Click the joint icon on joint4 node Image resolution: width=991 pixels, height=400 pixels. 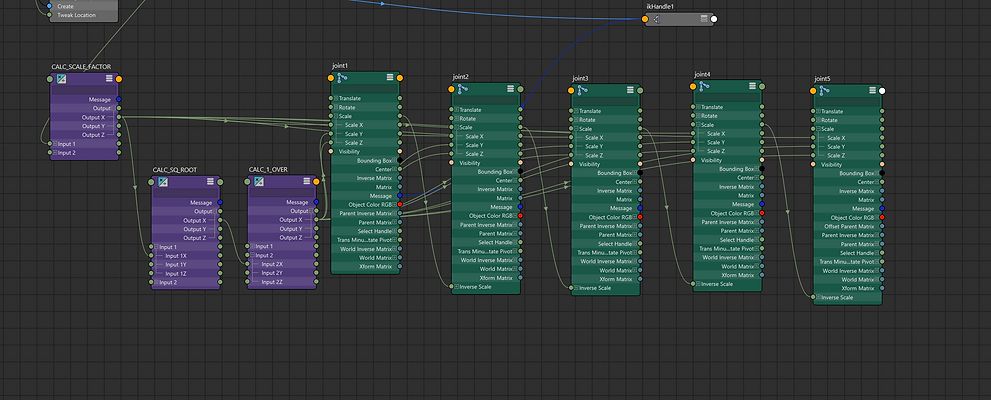pyautogui.click(x=704, y=86)
